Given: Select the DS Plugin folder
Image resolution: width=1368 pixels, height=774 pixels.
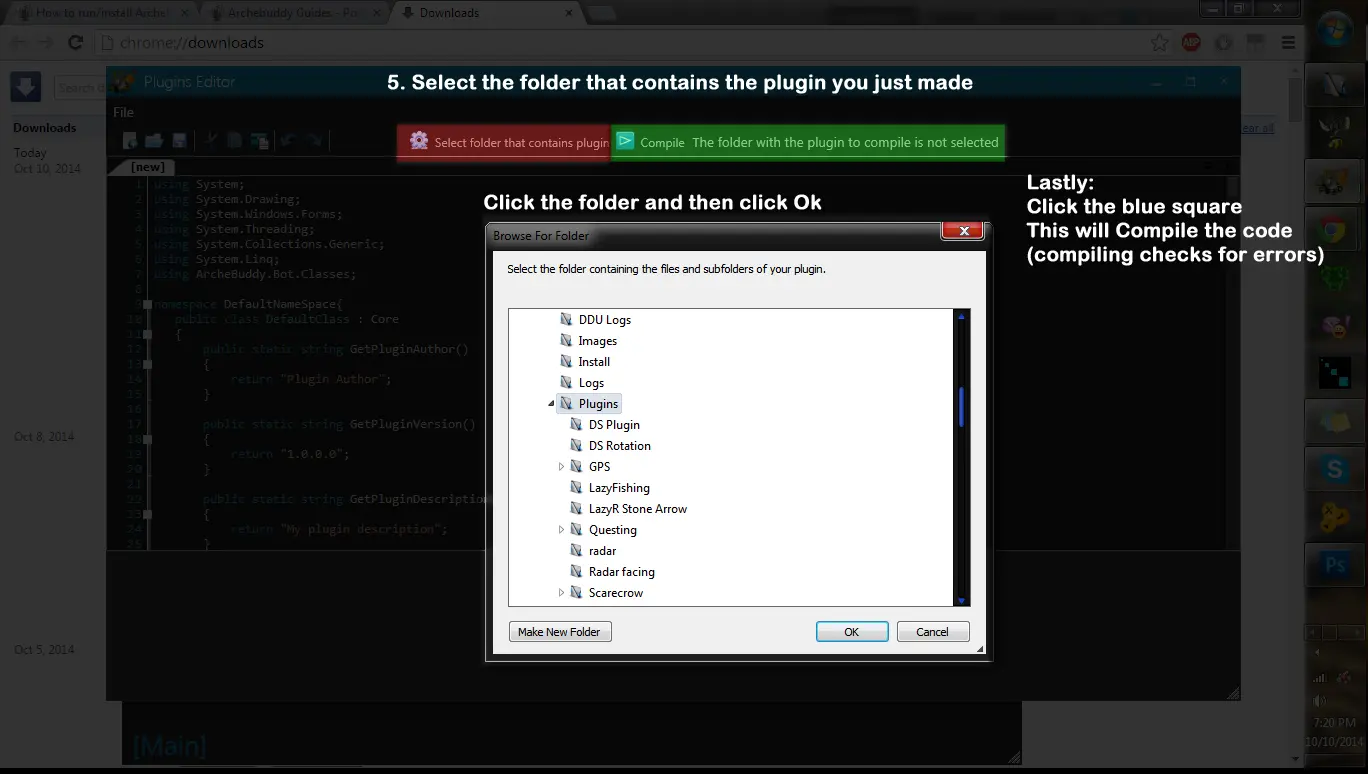Looking at the screenshot, I should [x=613, y=425].
